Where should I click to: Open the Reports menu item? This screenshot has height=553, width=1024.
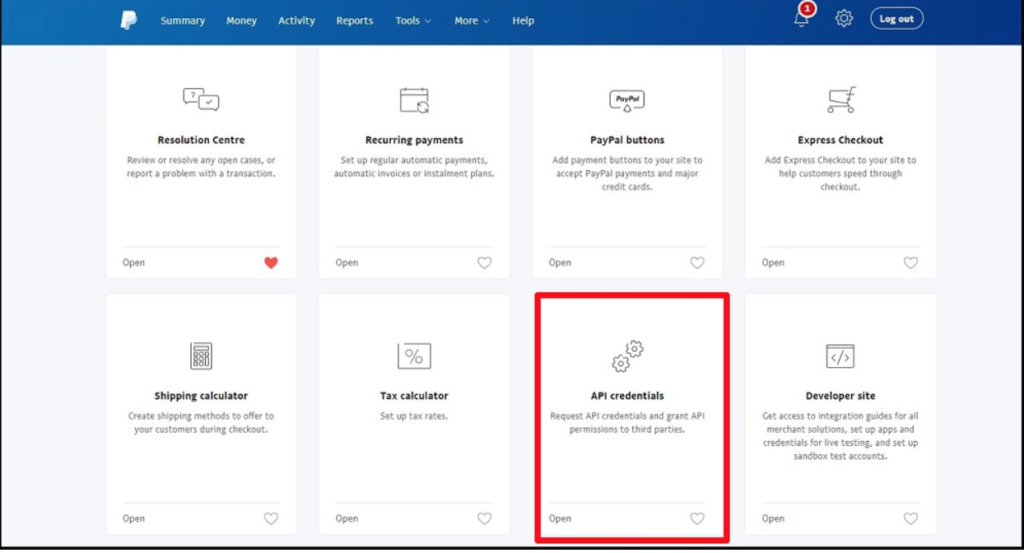(354, 21)
